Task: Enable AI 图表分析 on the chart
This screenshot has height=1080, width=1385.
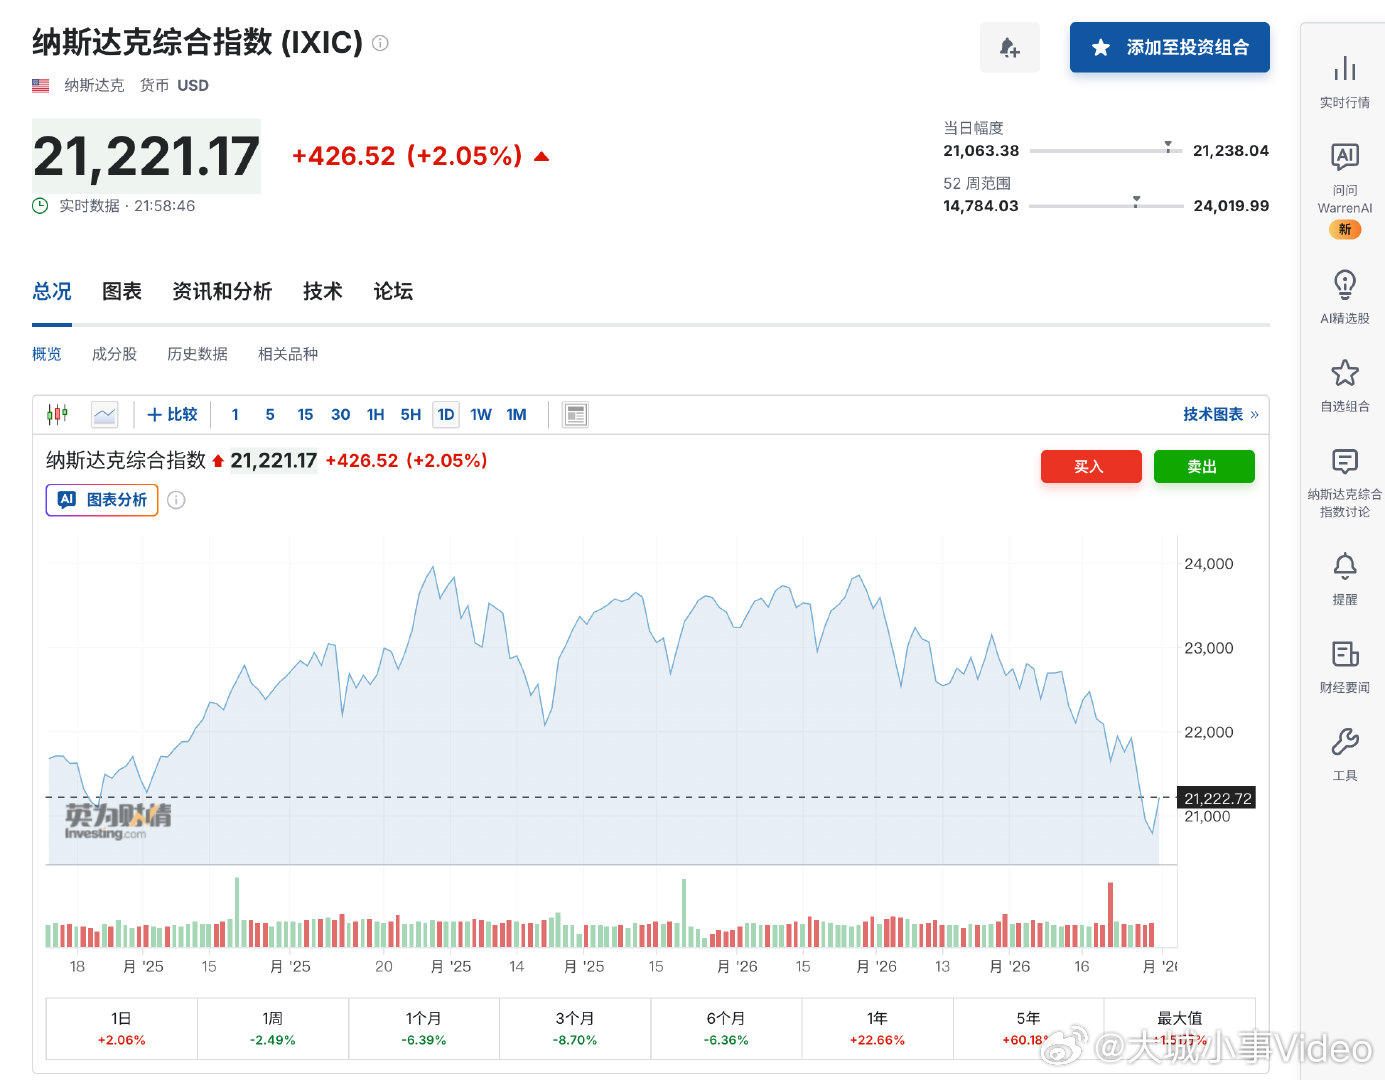Action: pos(101,499)
